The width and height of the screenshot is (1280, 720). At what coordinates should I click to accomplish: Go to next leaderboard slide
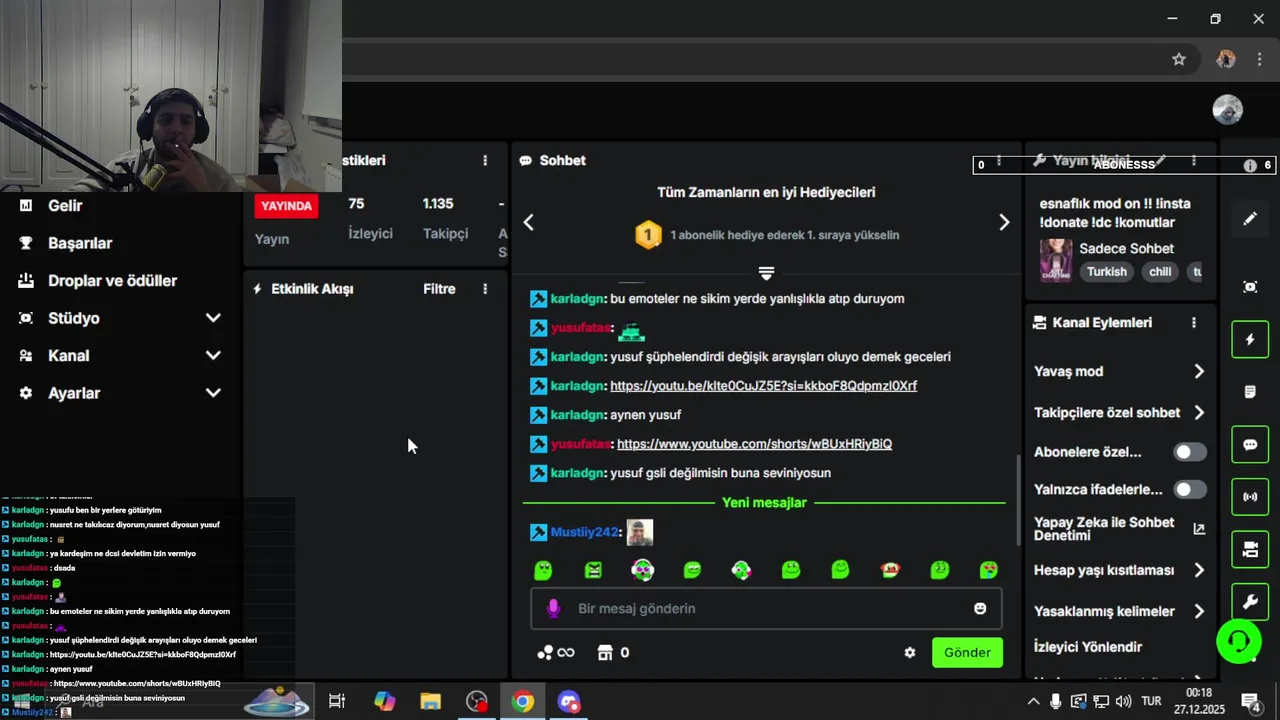(x=1004, y=223)
